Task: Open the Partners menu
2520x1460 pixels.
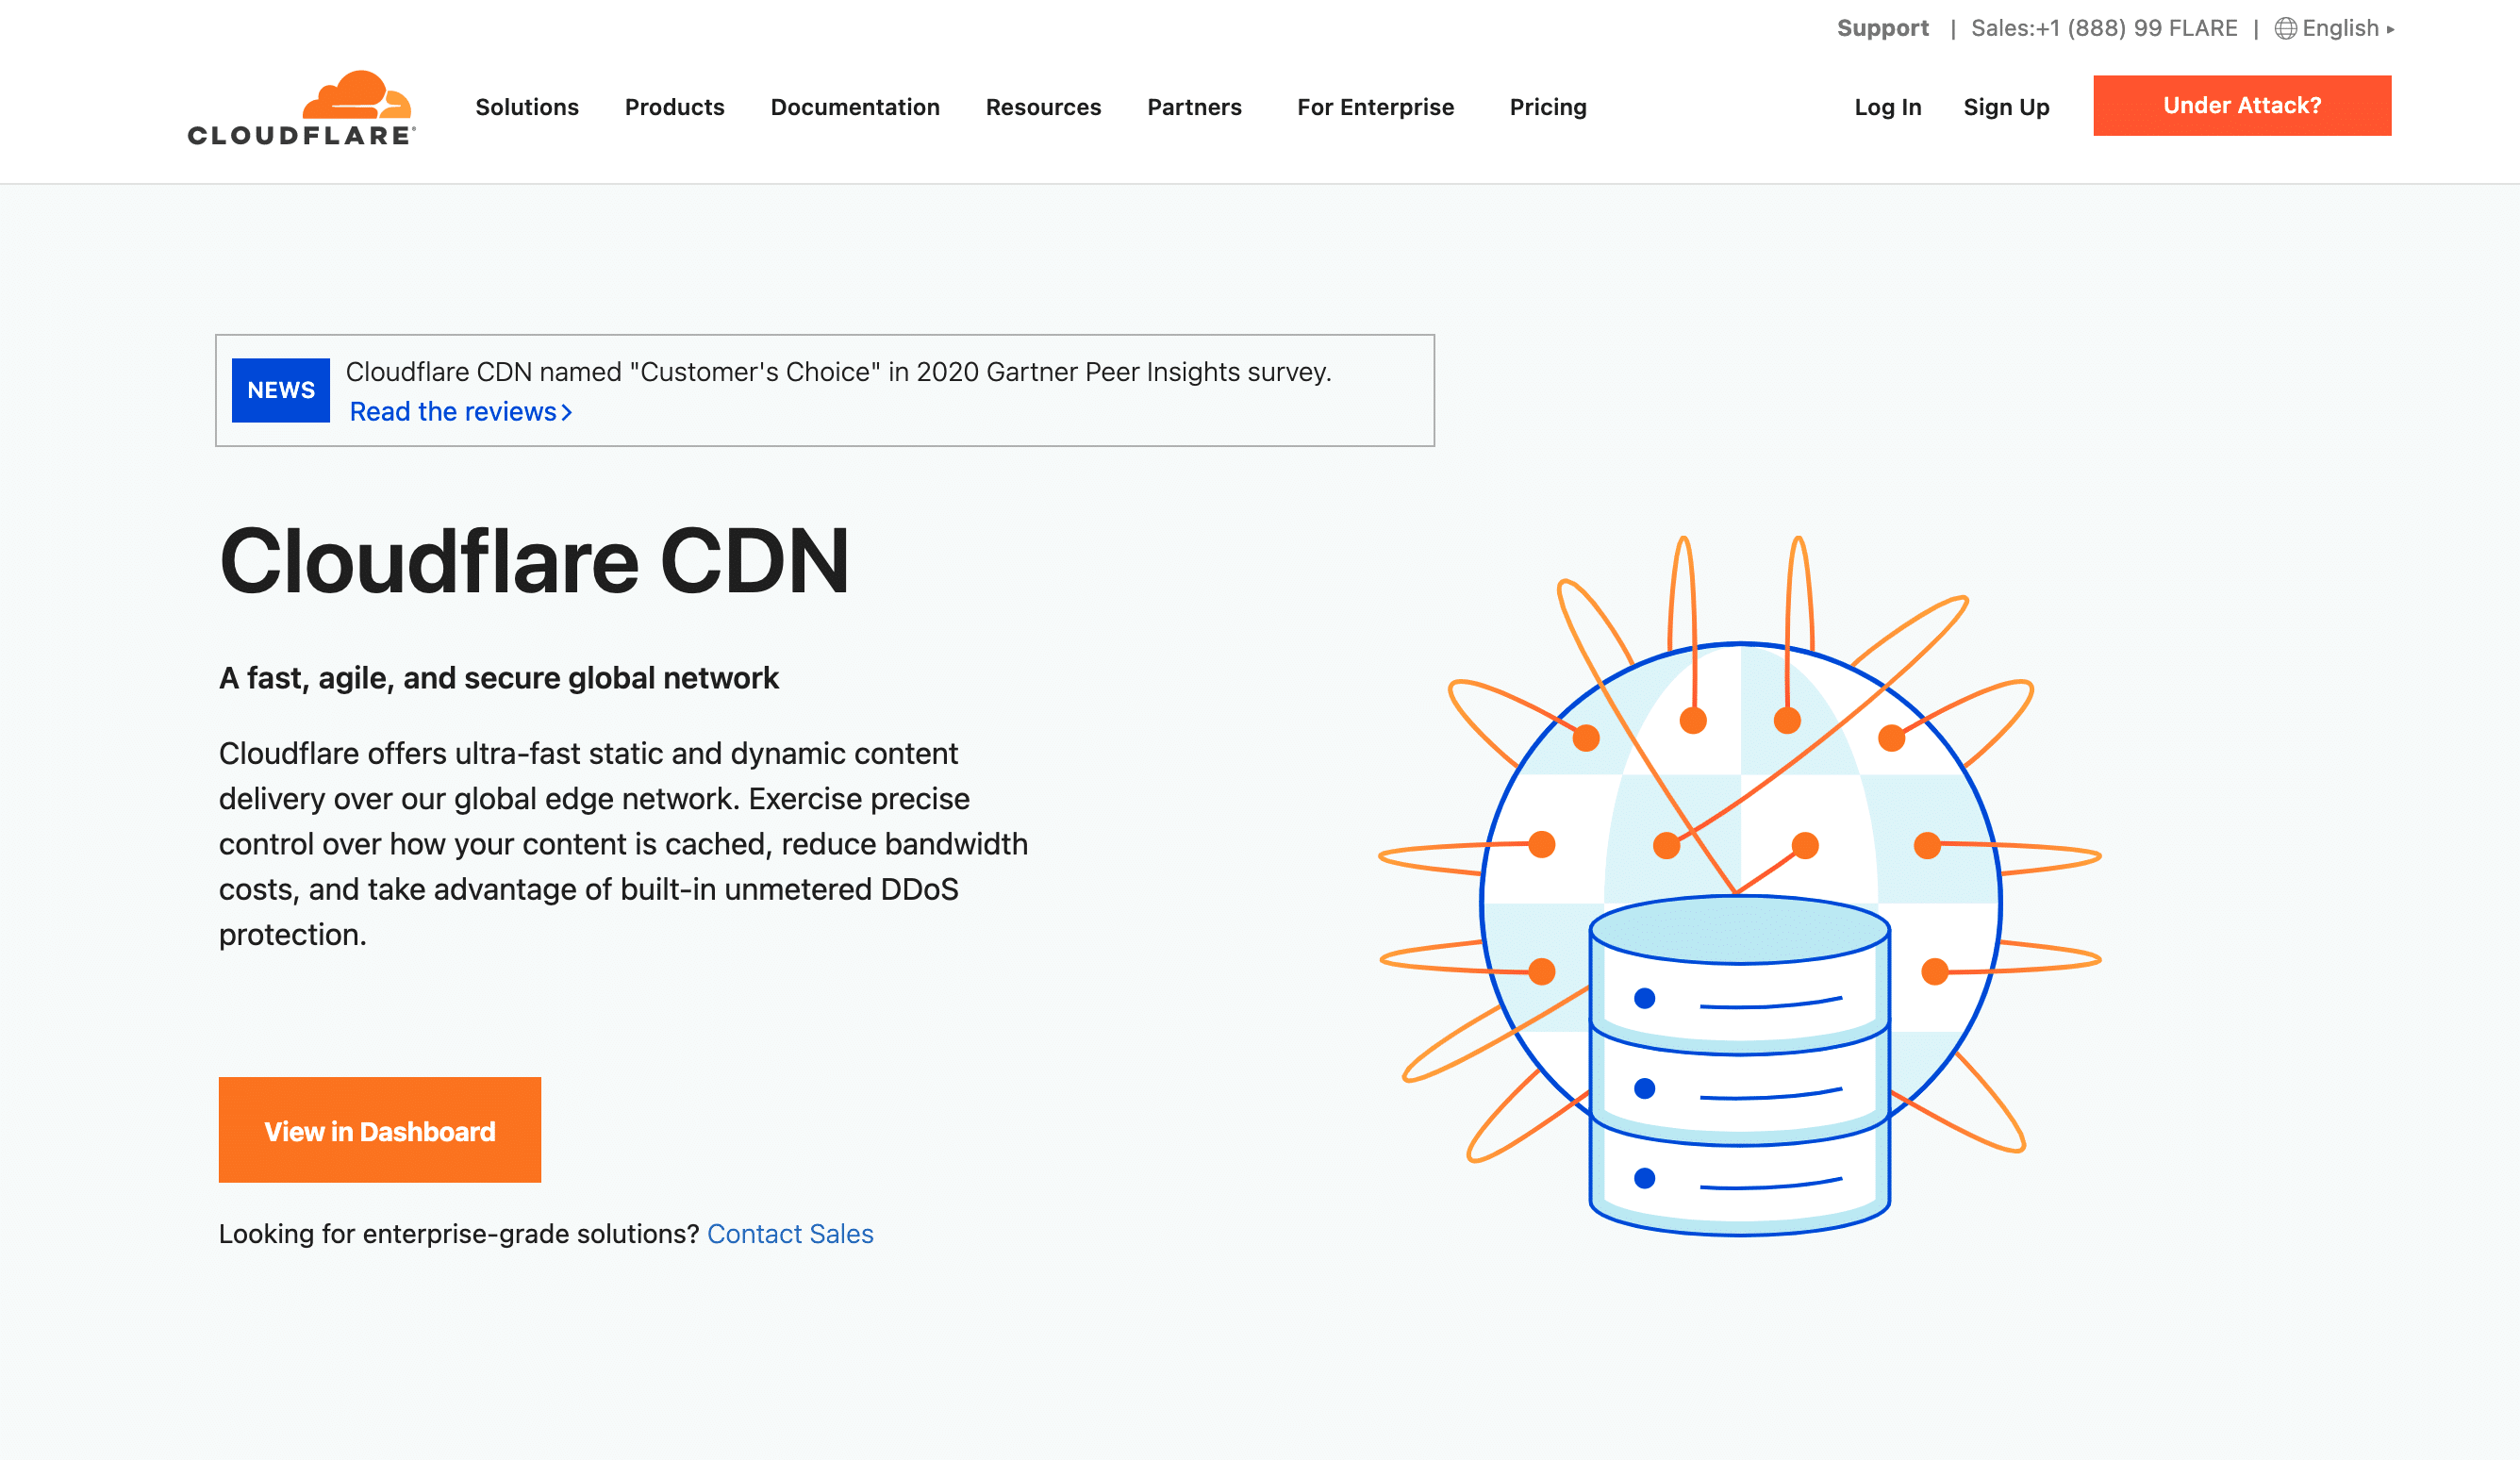Action: [1194, 107]
